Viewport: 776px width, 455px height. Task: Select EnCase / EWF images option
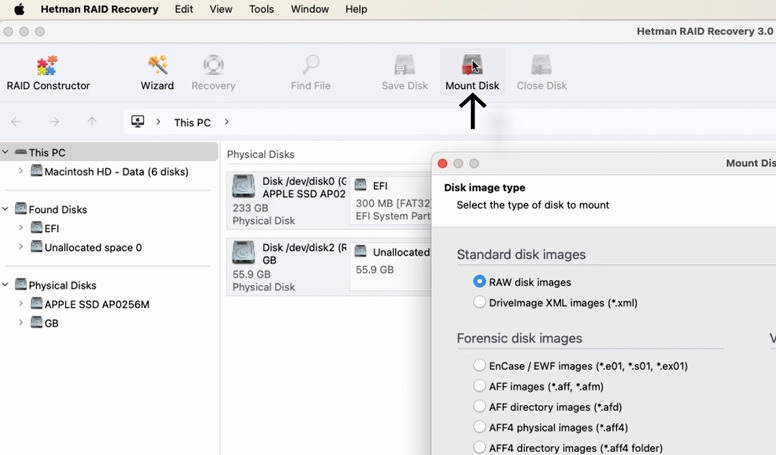tap(479, 365)
